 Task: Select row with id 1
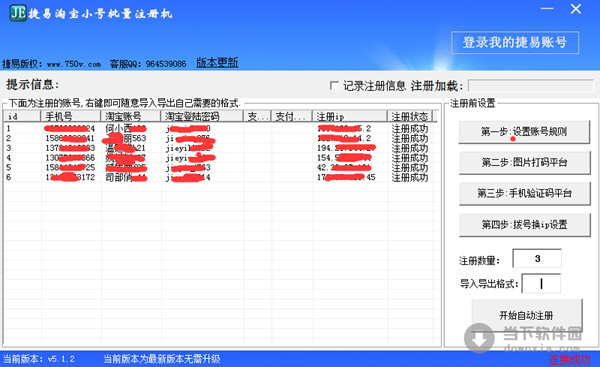pyautogui.click(x=220, y=128)
